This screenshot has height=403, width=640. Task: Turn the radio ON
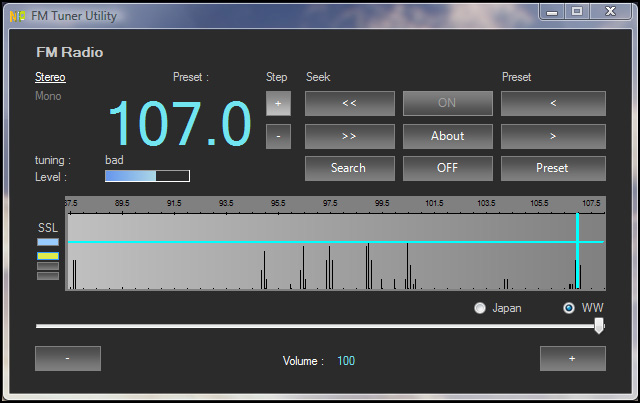tap(448, 103)
